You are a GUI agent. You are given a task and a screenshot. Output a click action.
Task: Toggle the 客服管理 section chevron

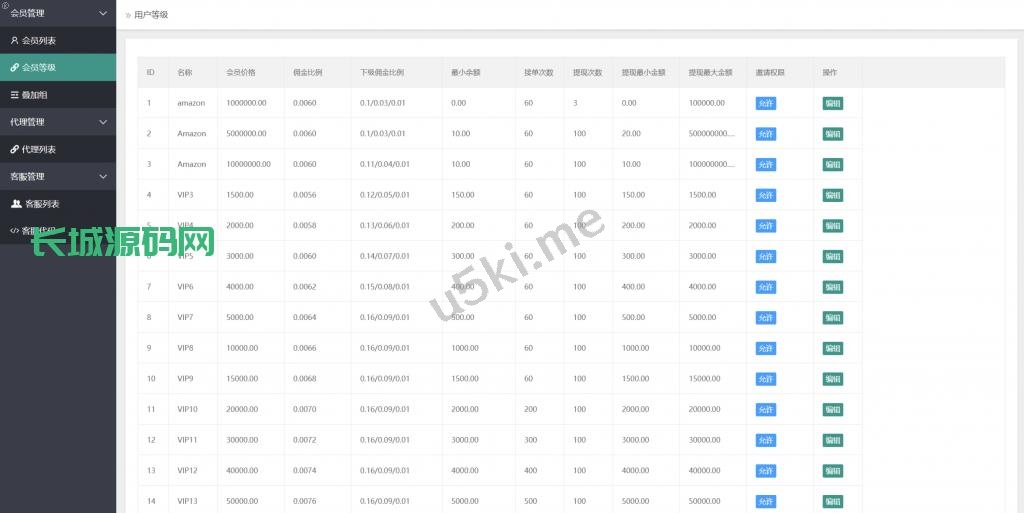(103, 177)
